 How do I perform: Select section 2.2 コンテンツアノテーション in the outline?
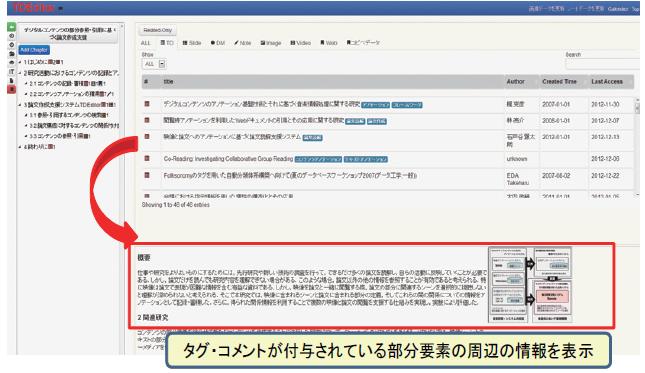tap(72, 94)
